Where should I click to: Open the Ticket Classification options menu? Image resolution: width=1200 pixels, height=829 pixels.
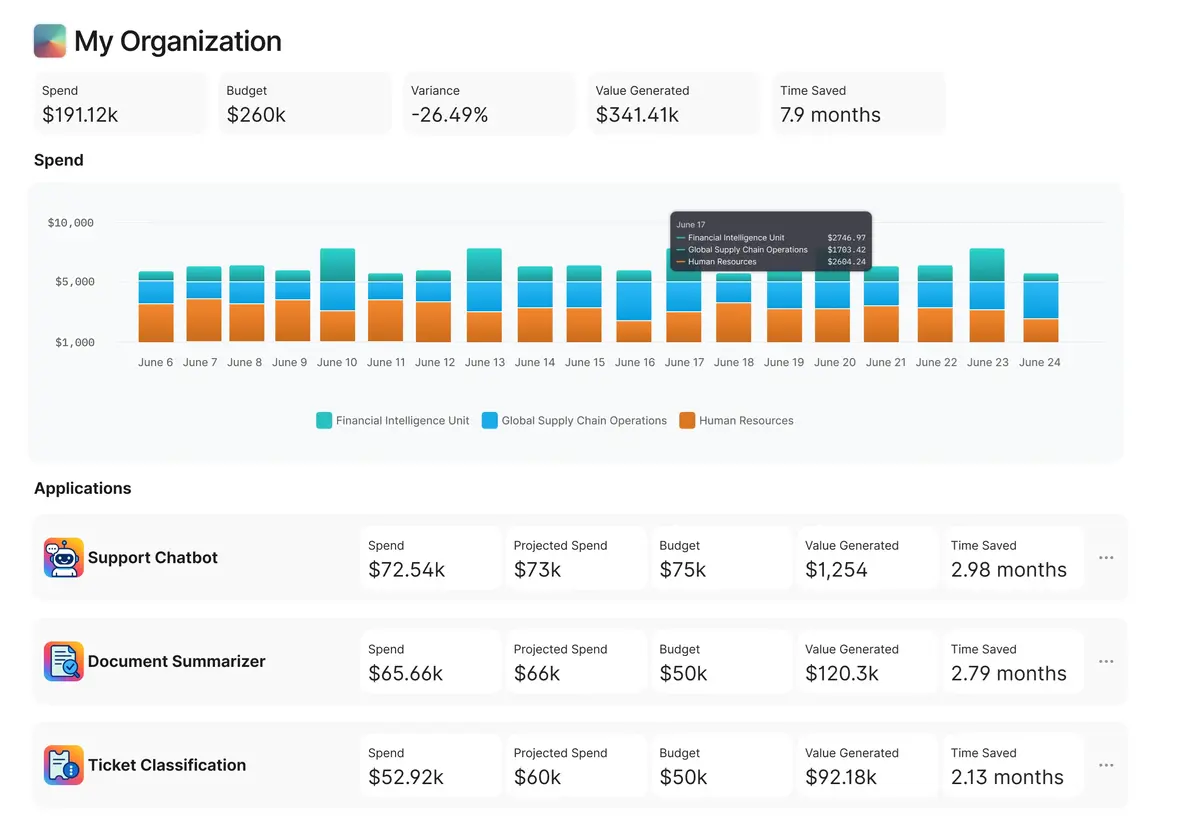click(x=1106, y=765)
